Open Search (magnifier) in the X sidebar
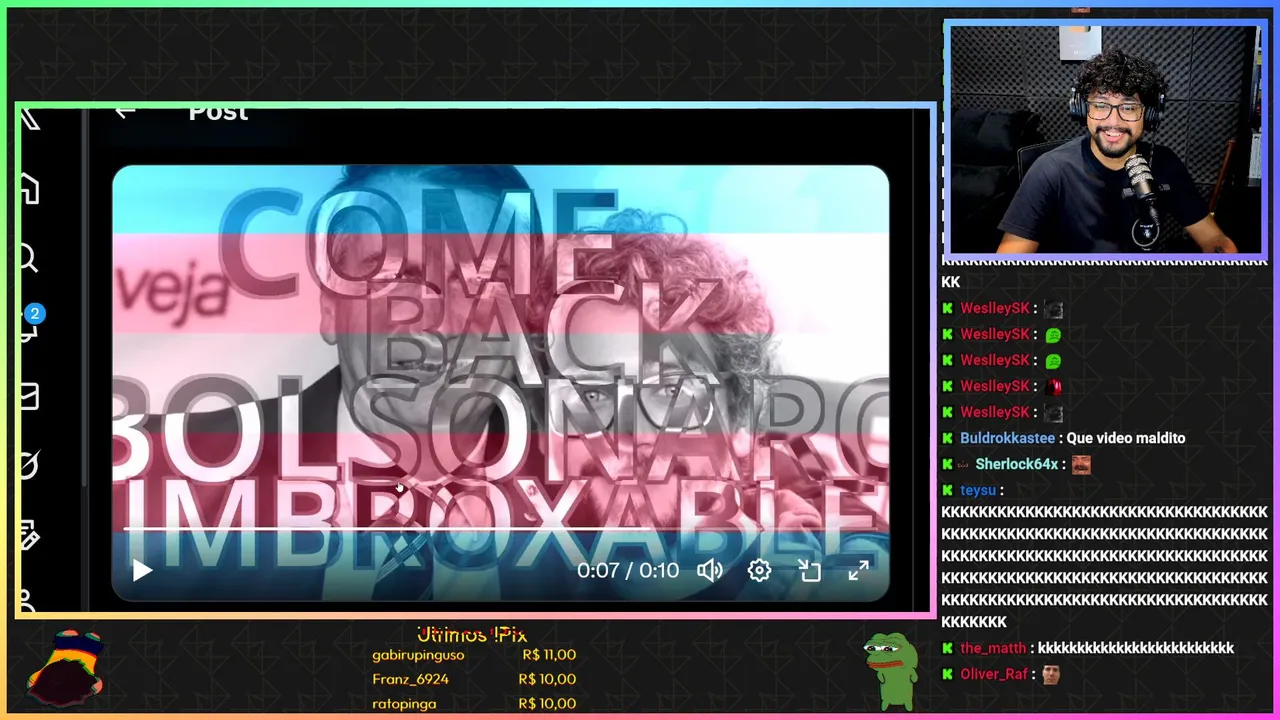 click(28, 259)
